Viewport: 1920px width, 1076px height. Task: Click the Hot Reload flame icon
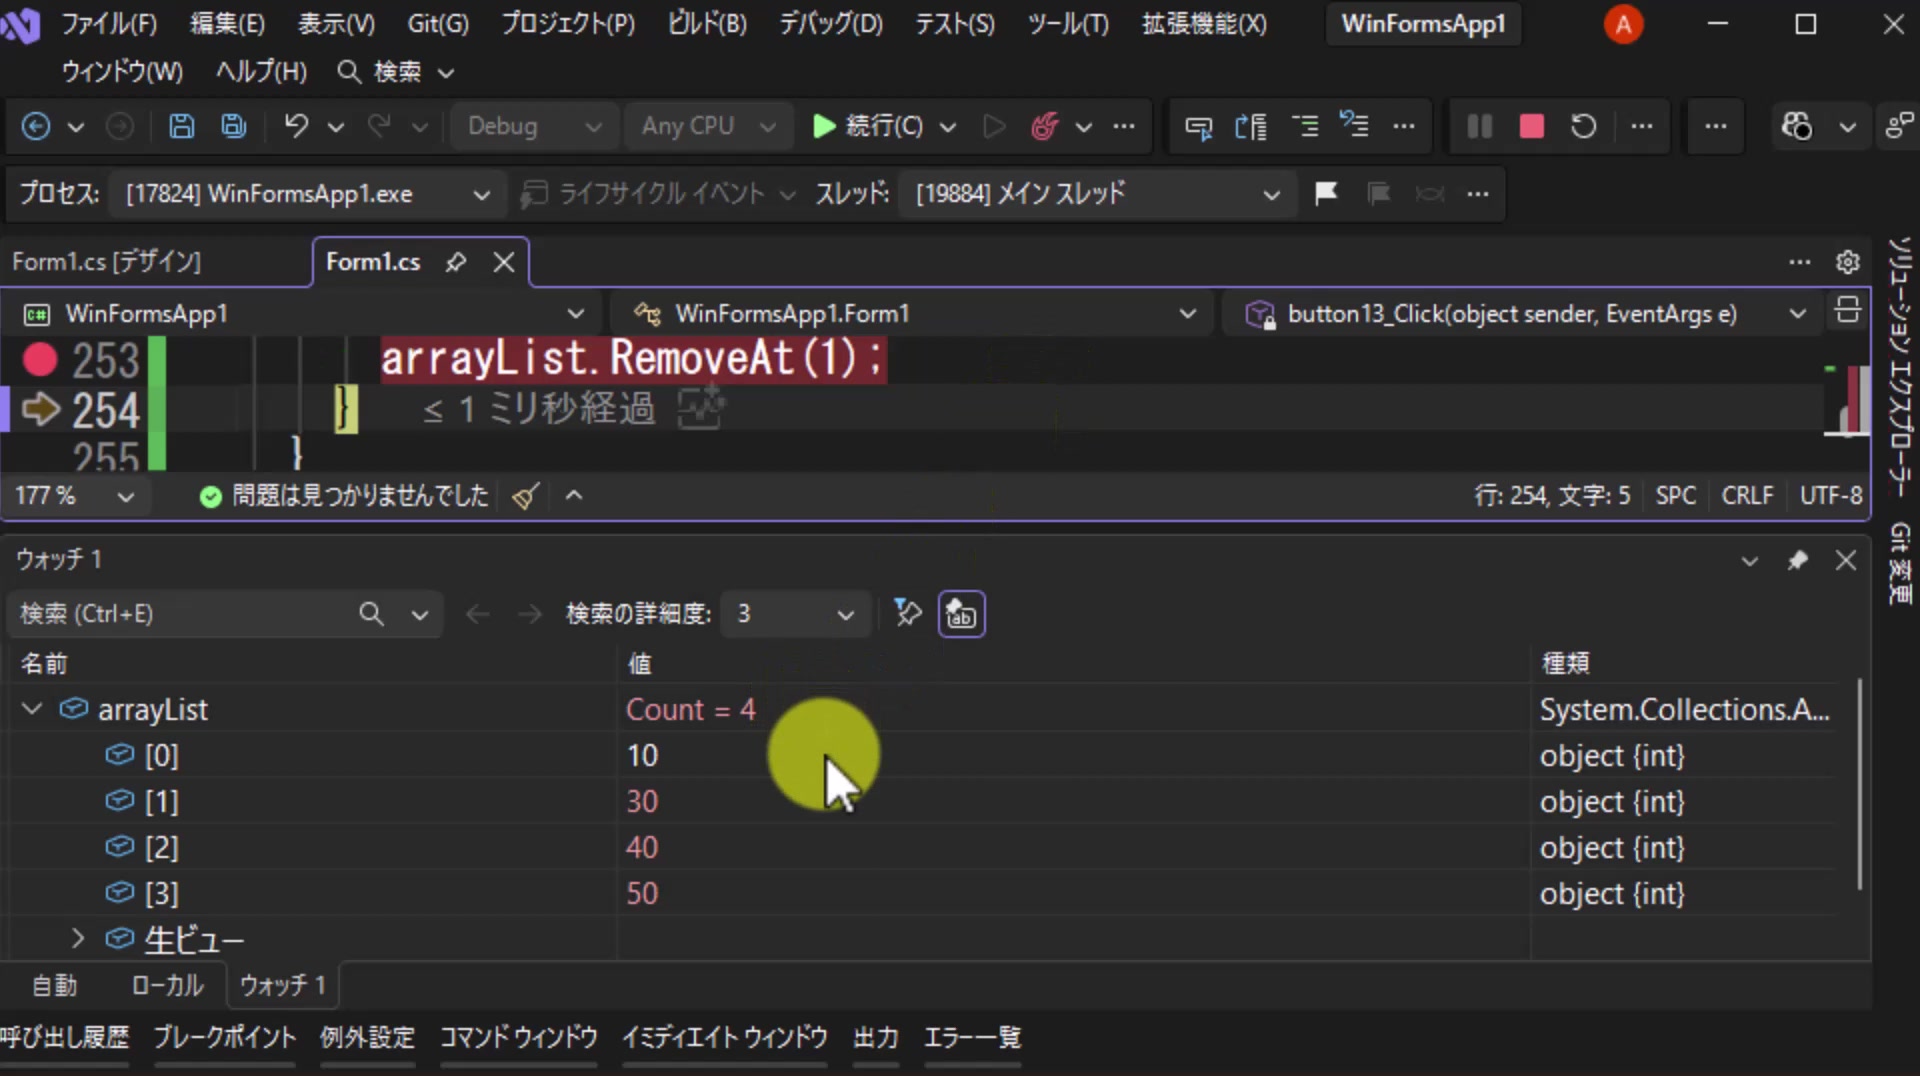point(1045,126)
